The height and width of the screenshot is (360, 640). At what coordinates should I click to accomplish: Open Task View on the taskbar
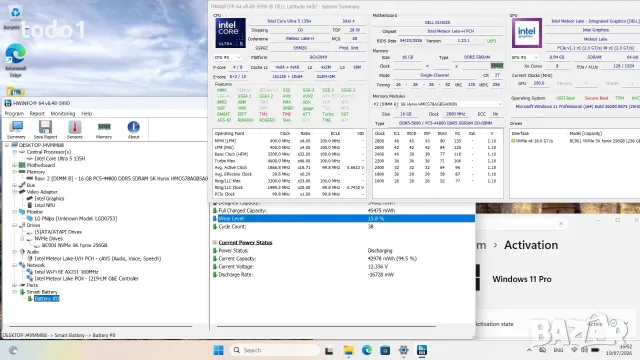(x=329, y=350)
